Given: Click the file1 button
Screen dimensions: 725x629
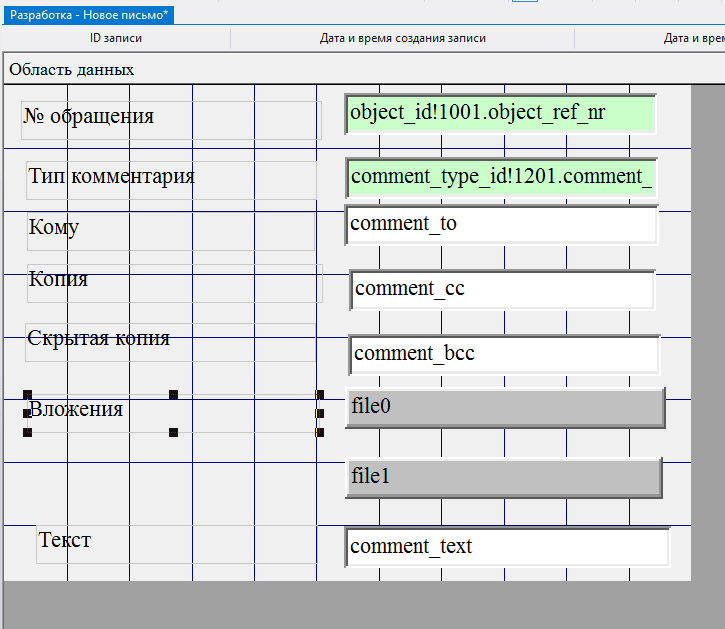Looking at the screenshot, I should 503,477.
